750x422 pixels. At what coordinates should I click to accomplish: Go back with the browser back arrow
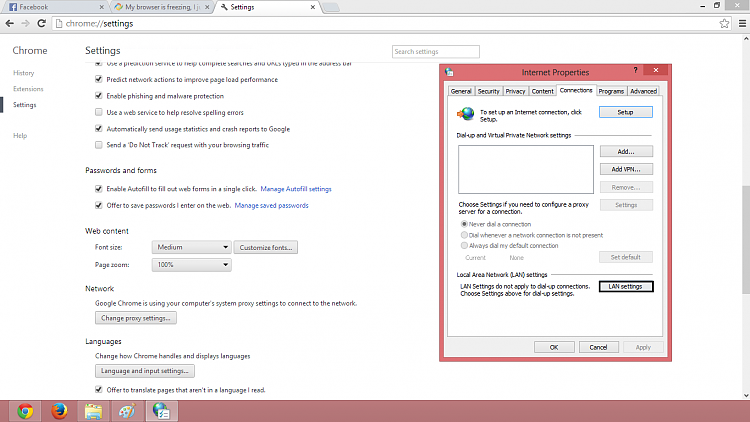click(10, 23)
